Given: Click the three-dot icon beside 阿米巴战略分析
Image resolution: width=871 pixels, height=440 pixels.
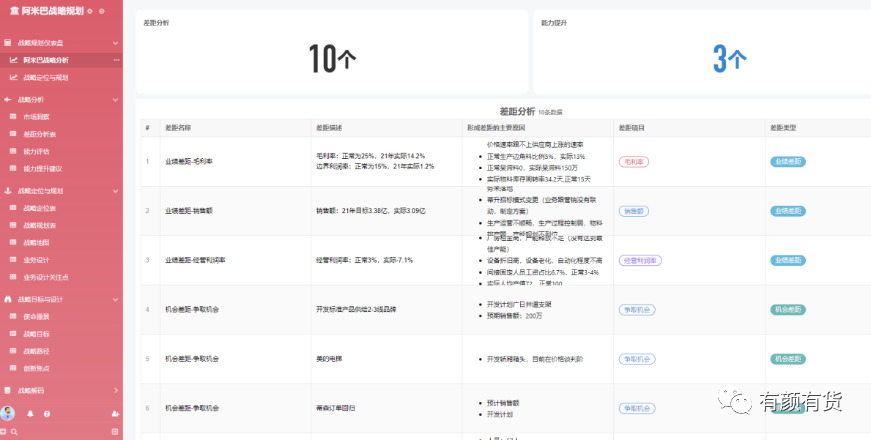Looking at the screenshot, I should 116,60.
